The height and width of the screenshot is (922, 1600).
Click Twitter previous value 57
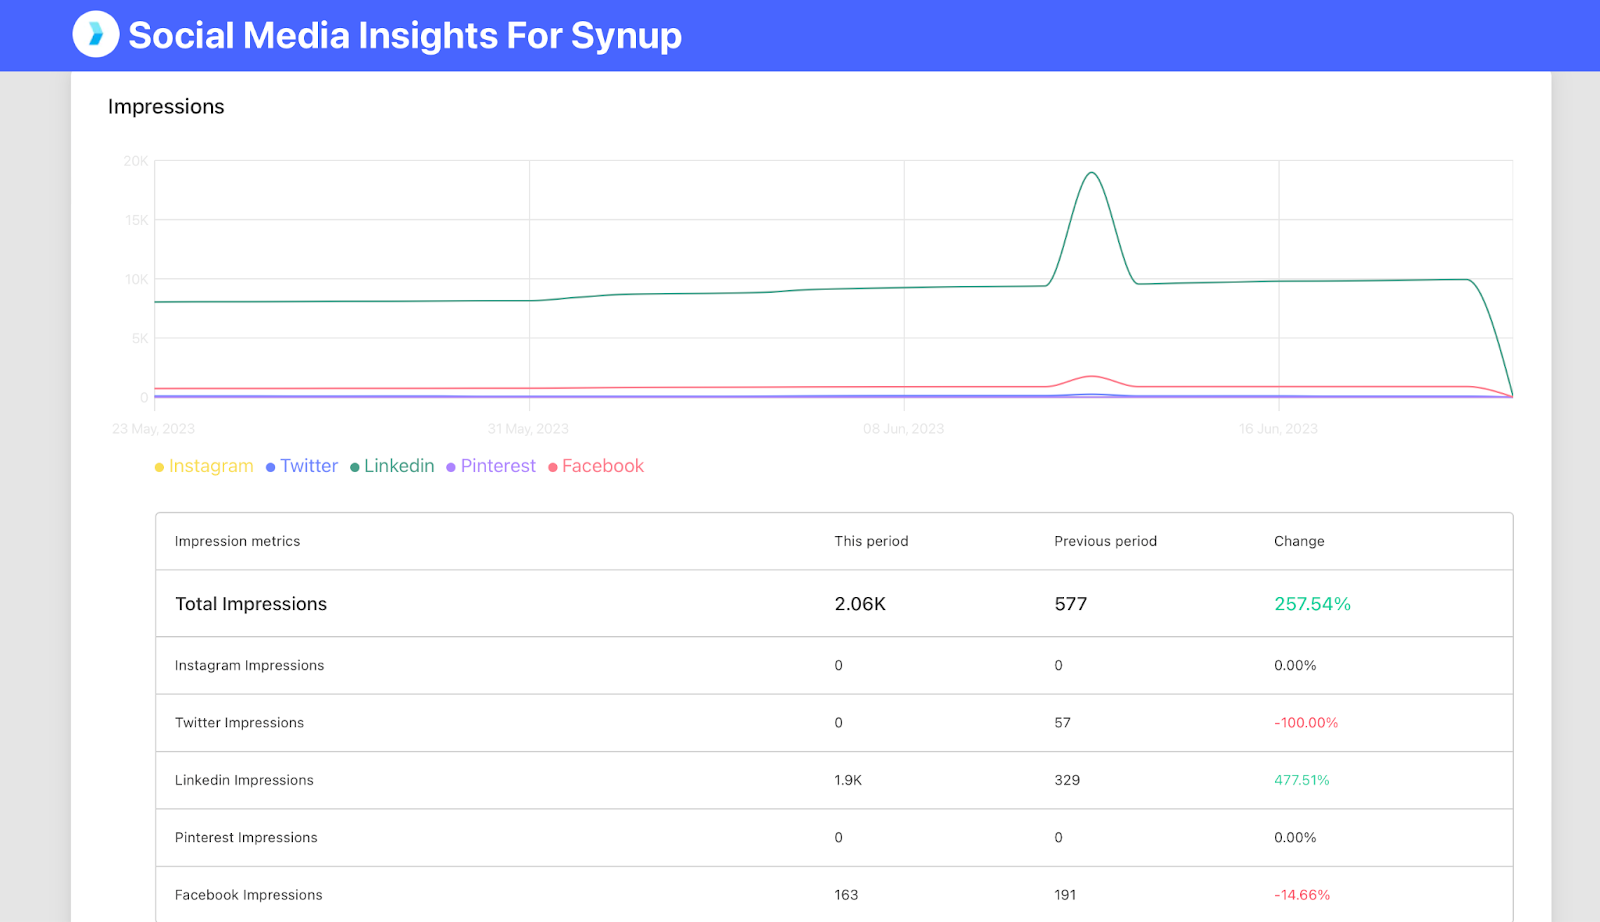[x=1062, y=723]
